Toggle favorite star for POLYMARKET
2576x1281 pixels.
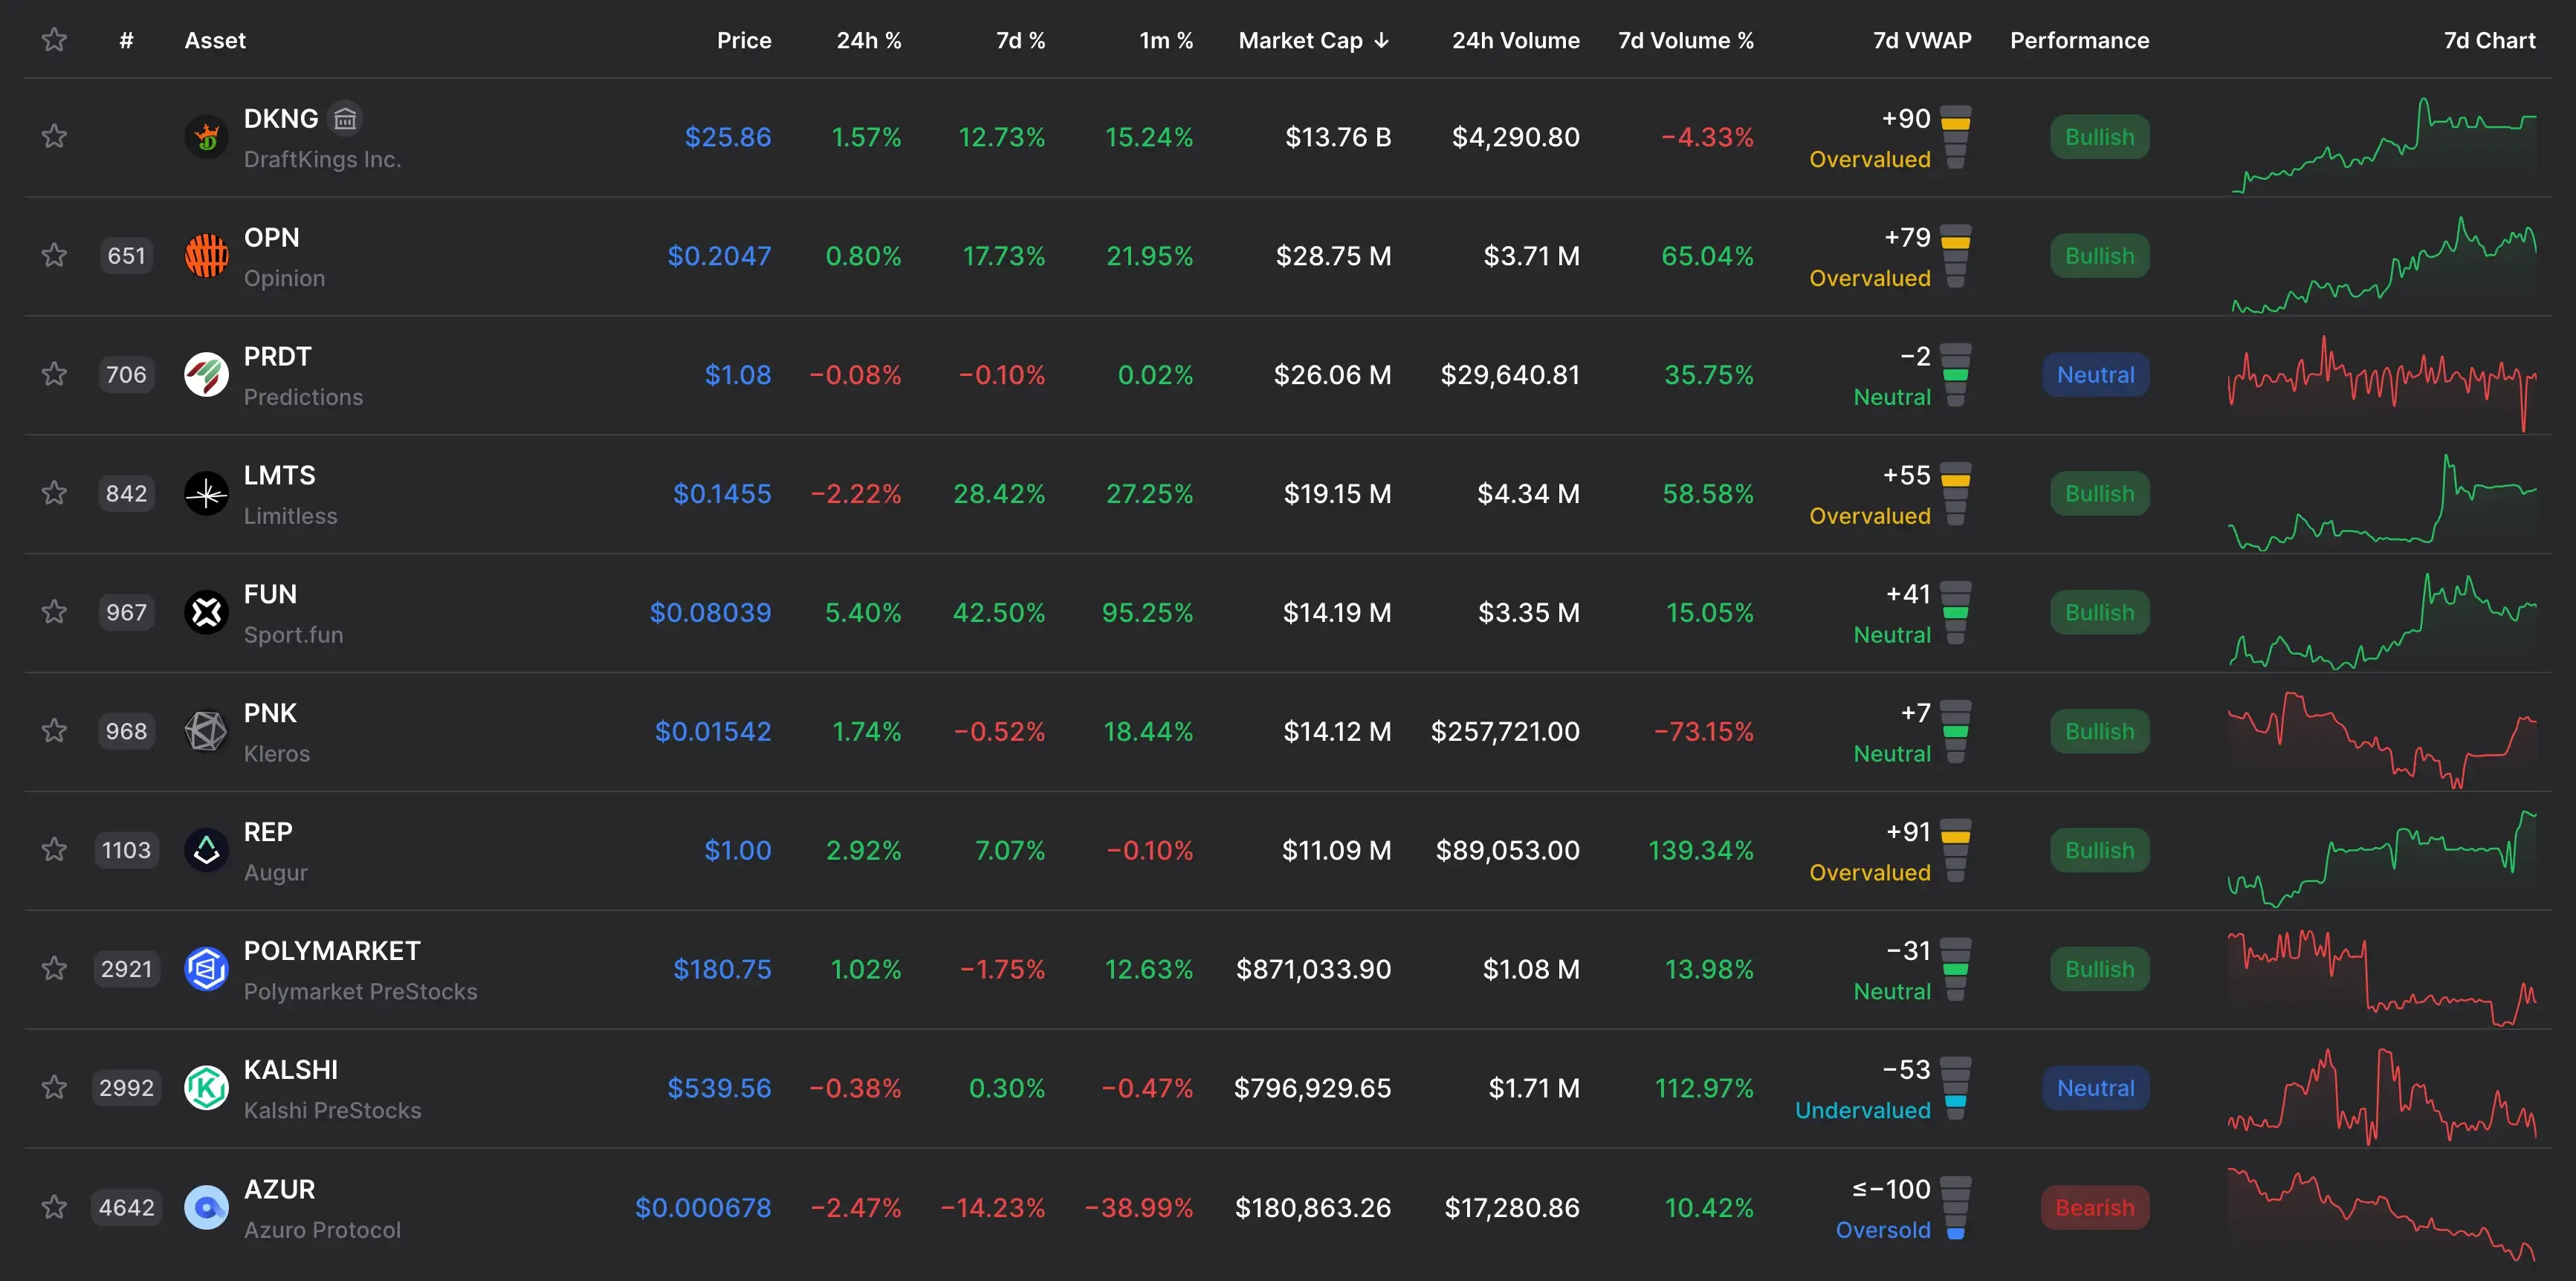54,968
